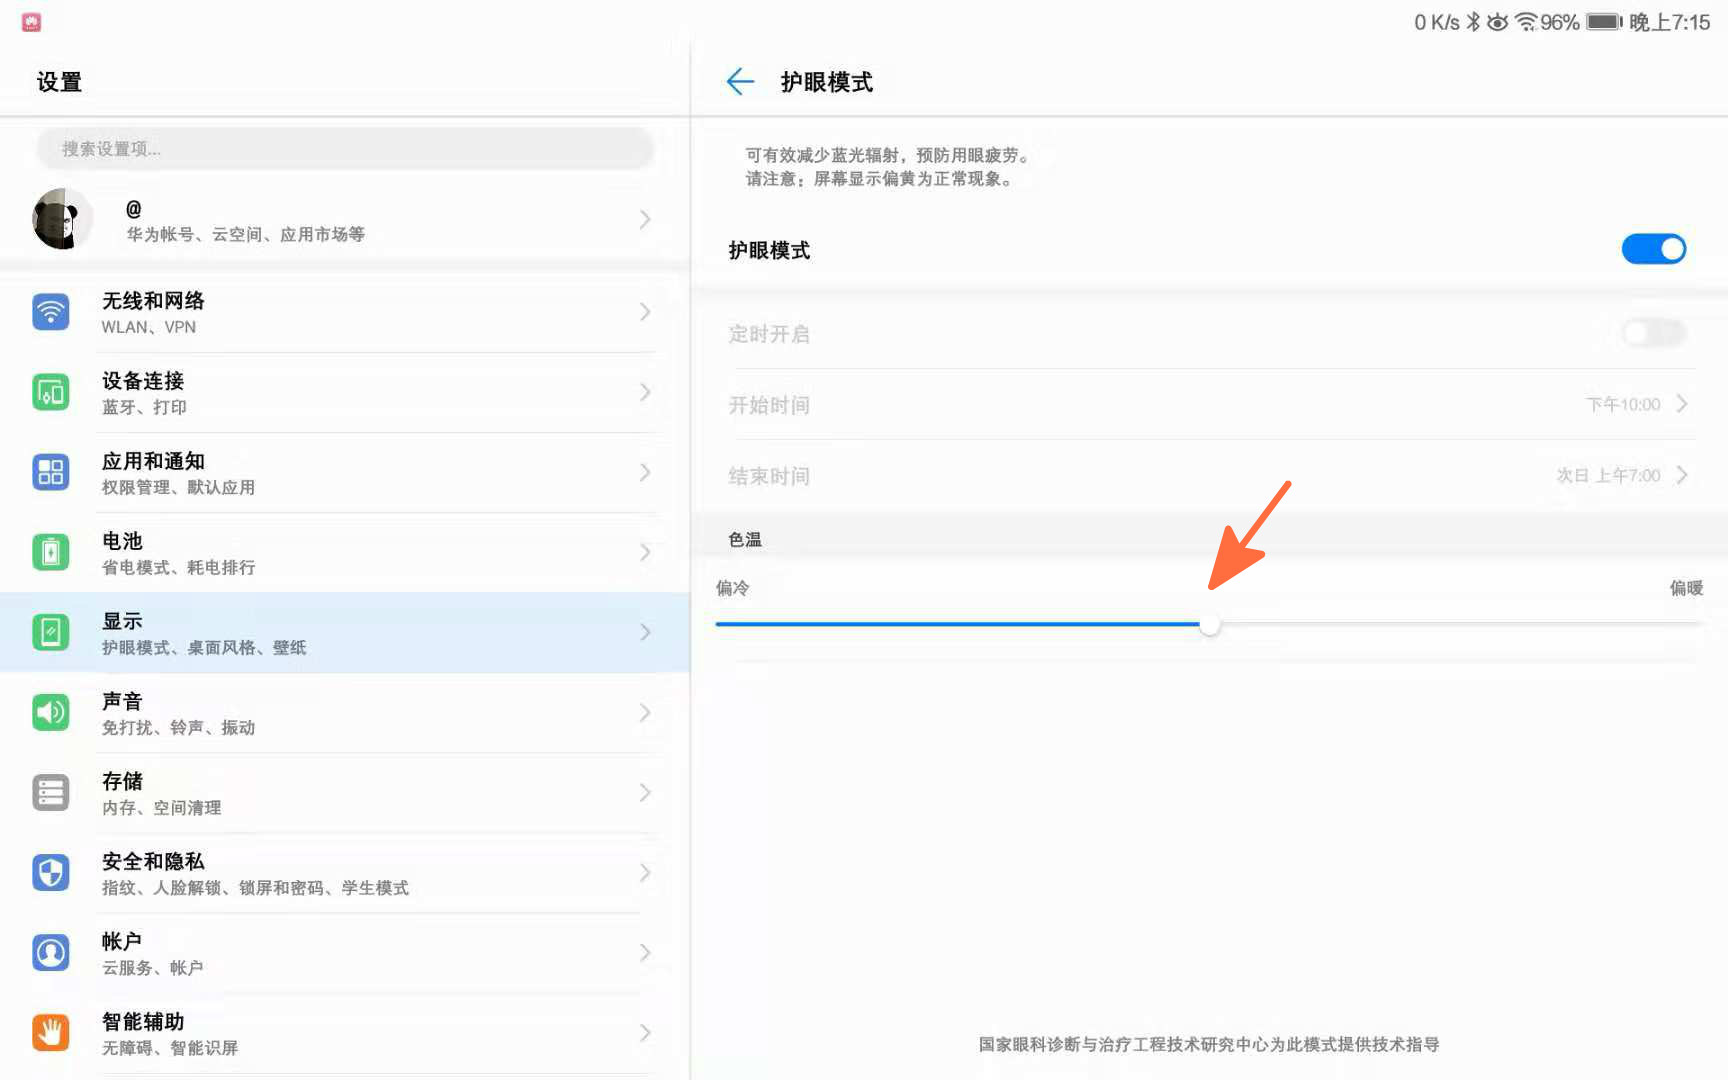The height and width of the screenshot is (1080, 1728).
Task: Click the 电池 battery settings icon
Action: [51, 552]
